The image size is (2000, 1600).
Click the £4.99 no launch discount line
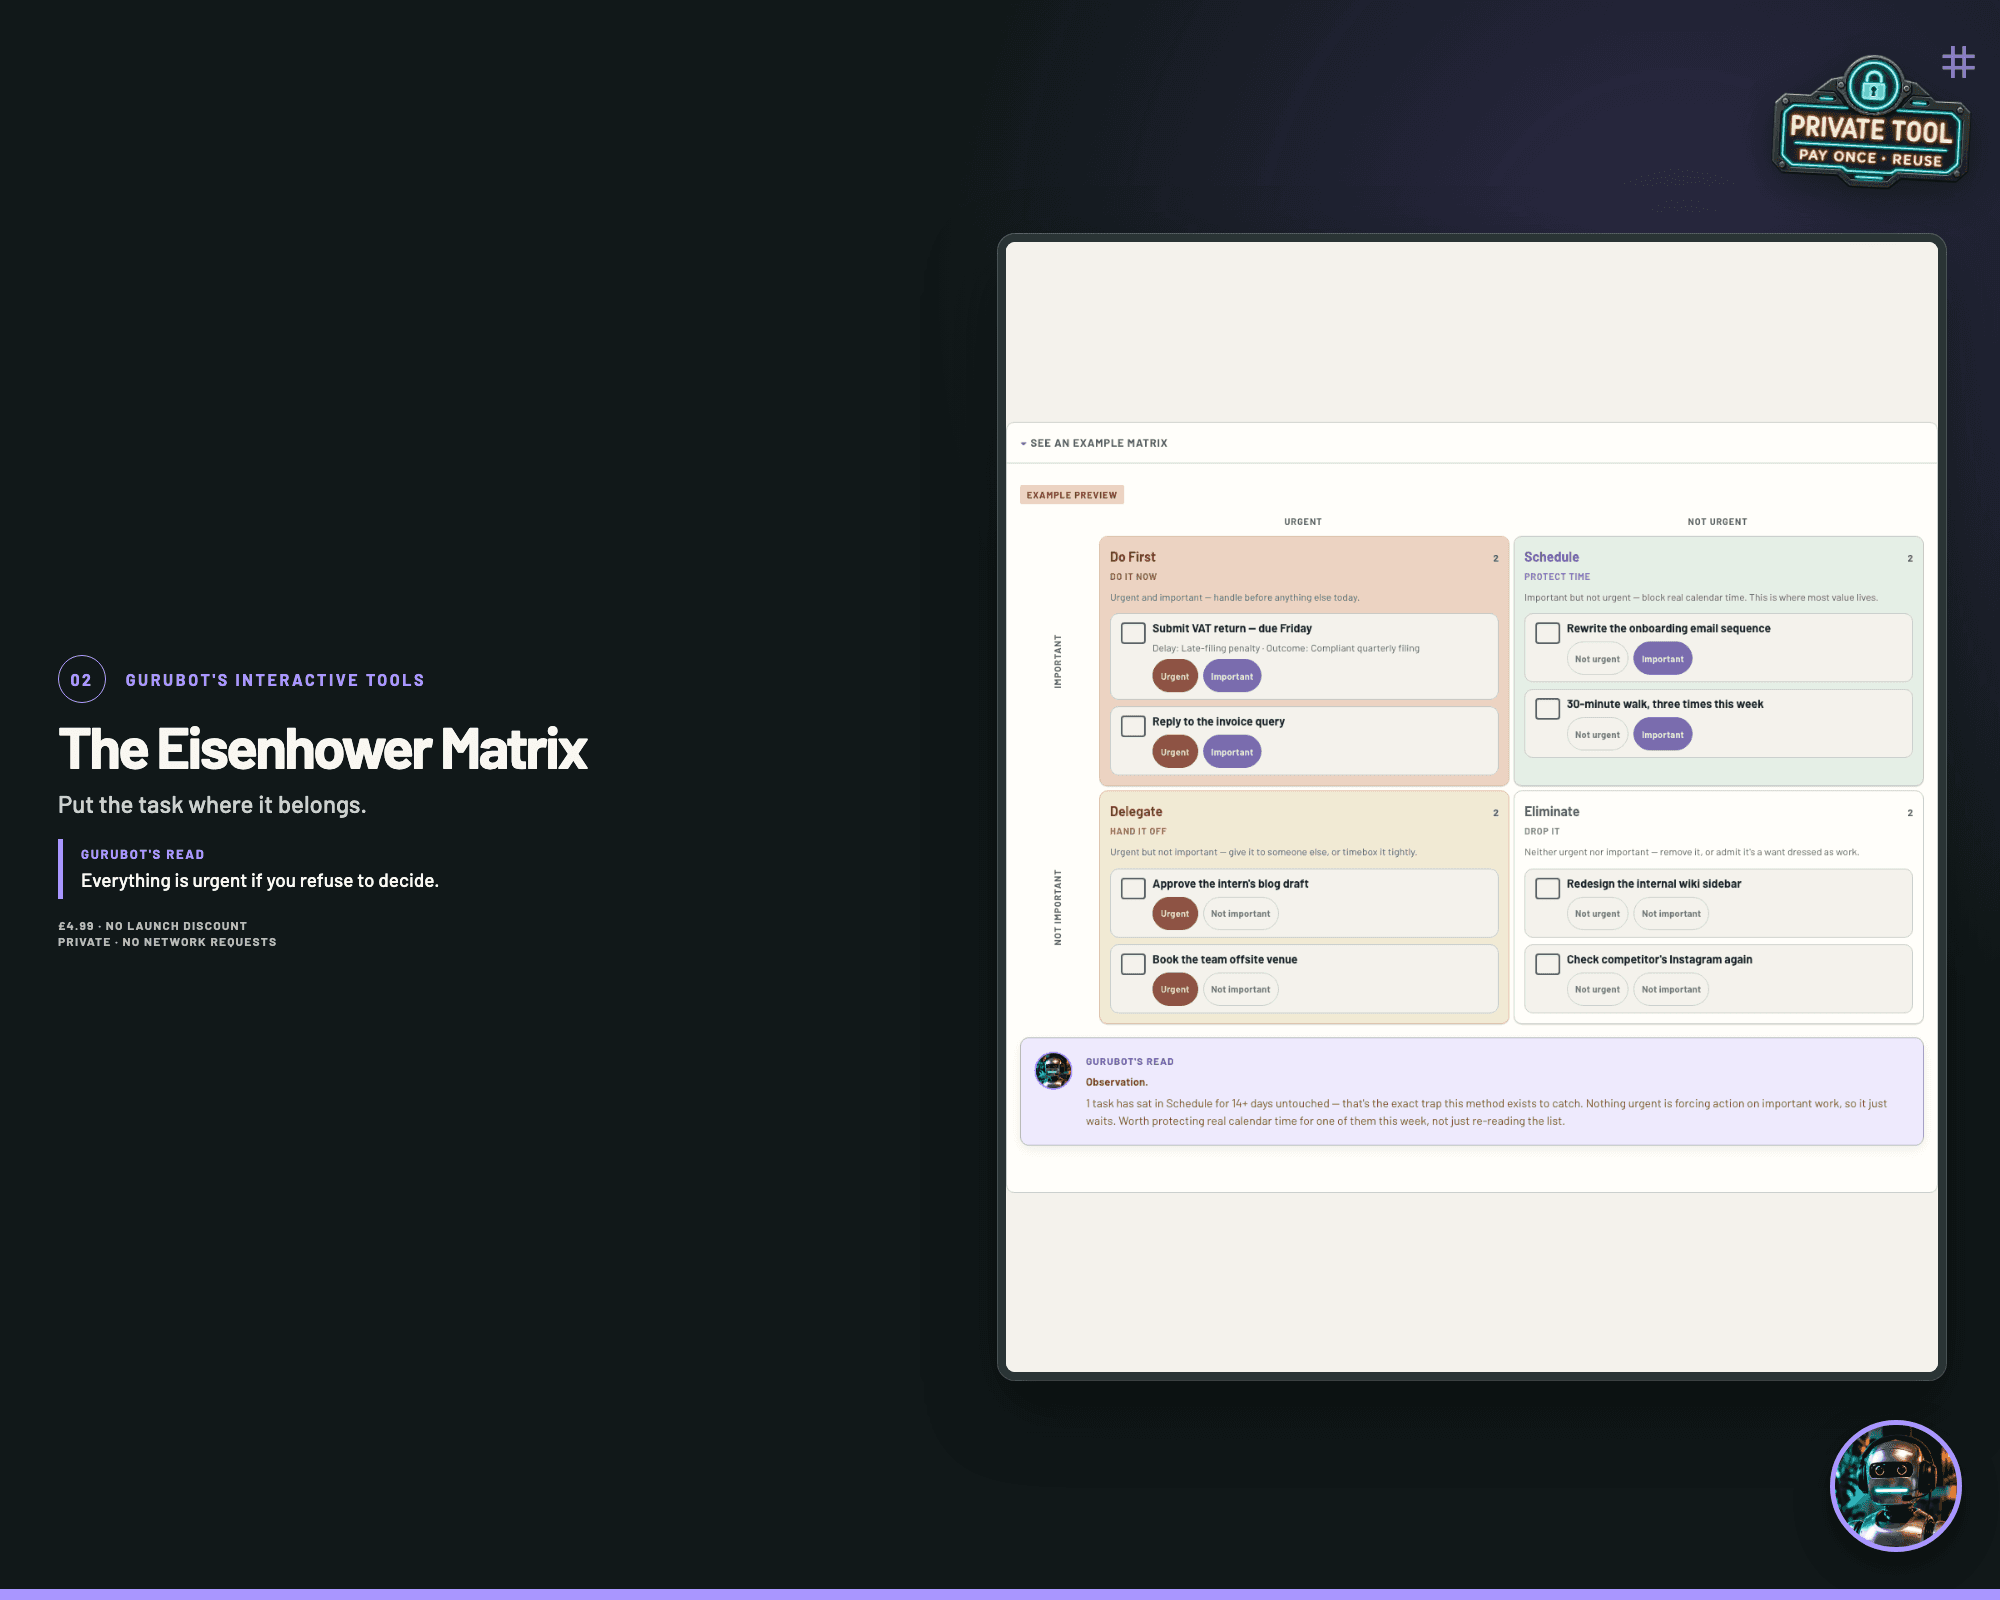[152, 926]
